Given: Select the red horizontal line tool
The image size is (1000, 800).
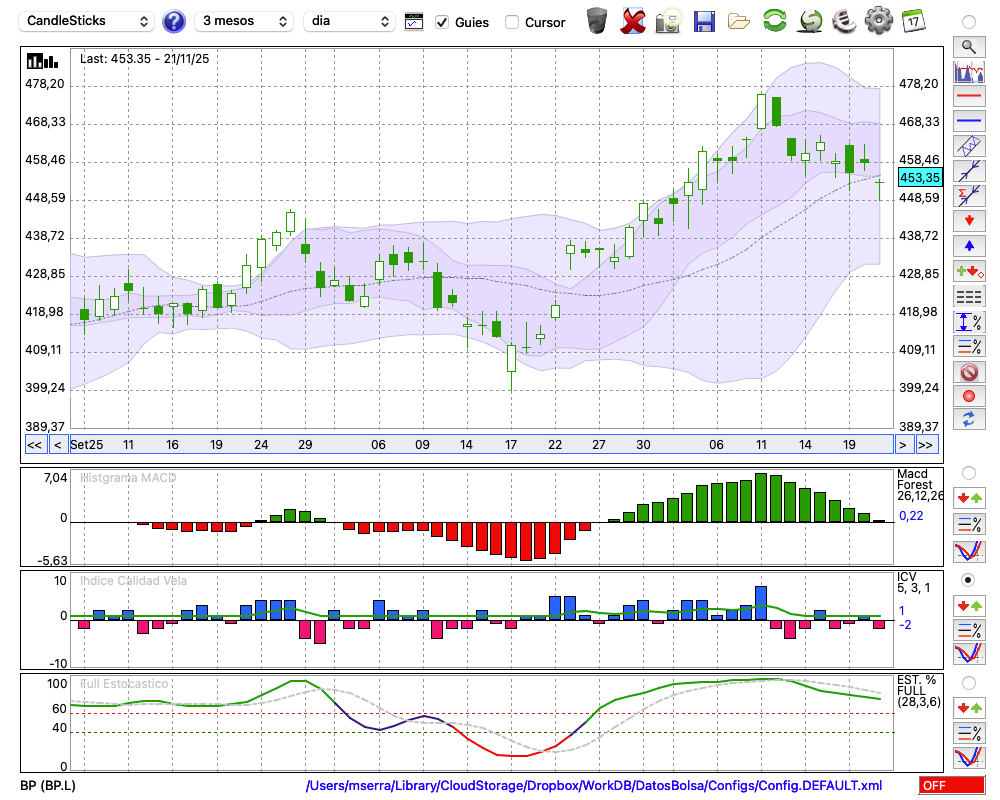Looking at the screenshot, I should click(x=969, y=96).
